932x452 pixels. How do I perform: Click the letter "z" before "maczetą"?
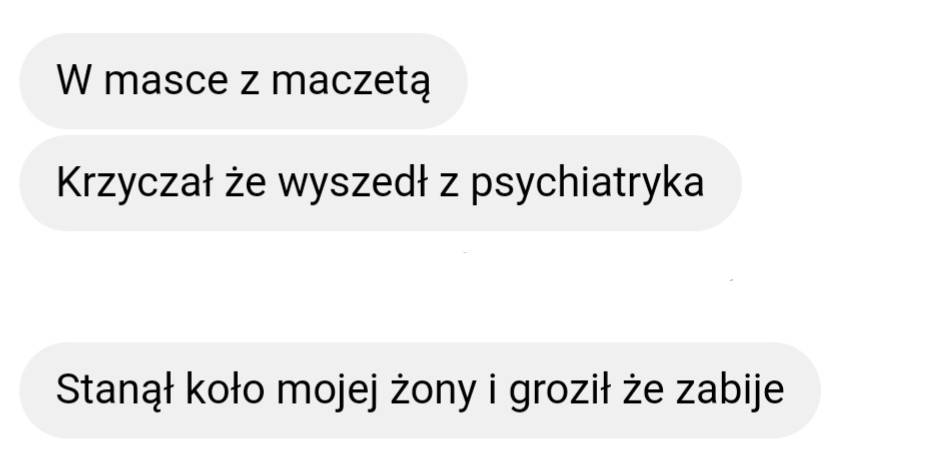pos(250,83)
